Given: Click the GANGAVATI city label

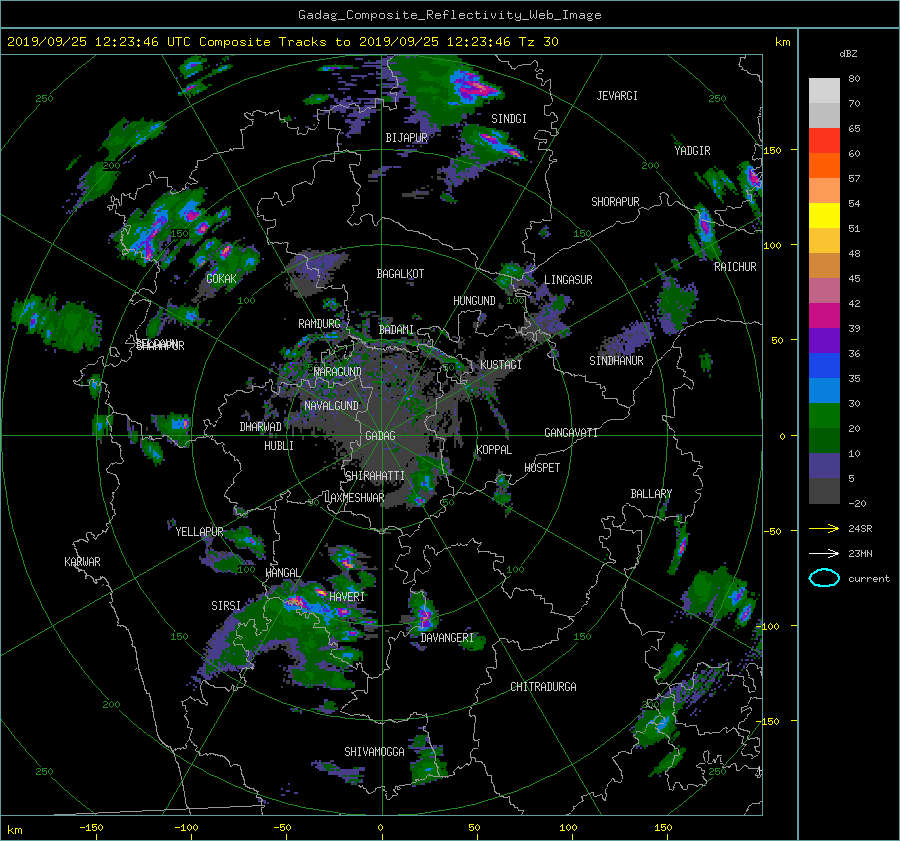Looking at the screenshot, I should coord(571,433).
